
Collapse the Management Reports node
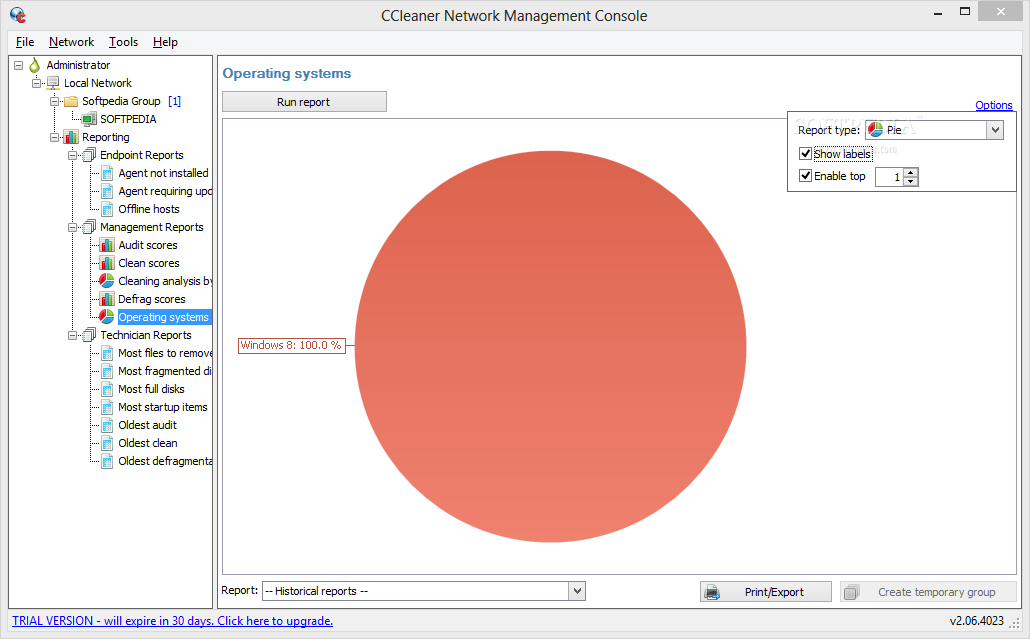click(x=72, y=227)
